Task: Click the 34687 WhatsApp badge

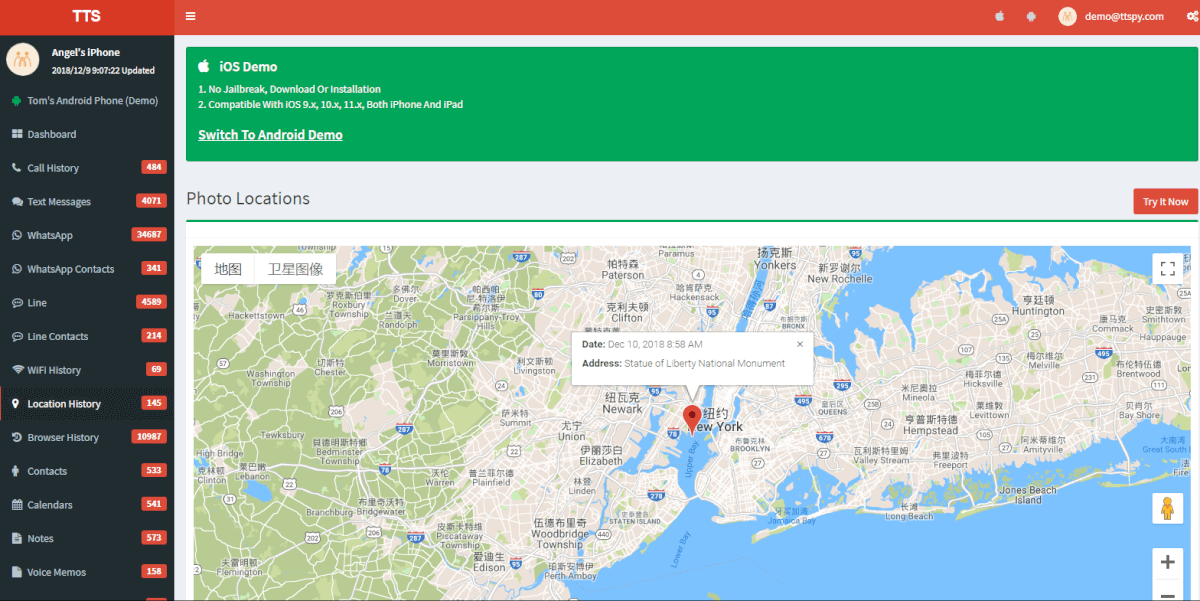Action: (149, 235)
